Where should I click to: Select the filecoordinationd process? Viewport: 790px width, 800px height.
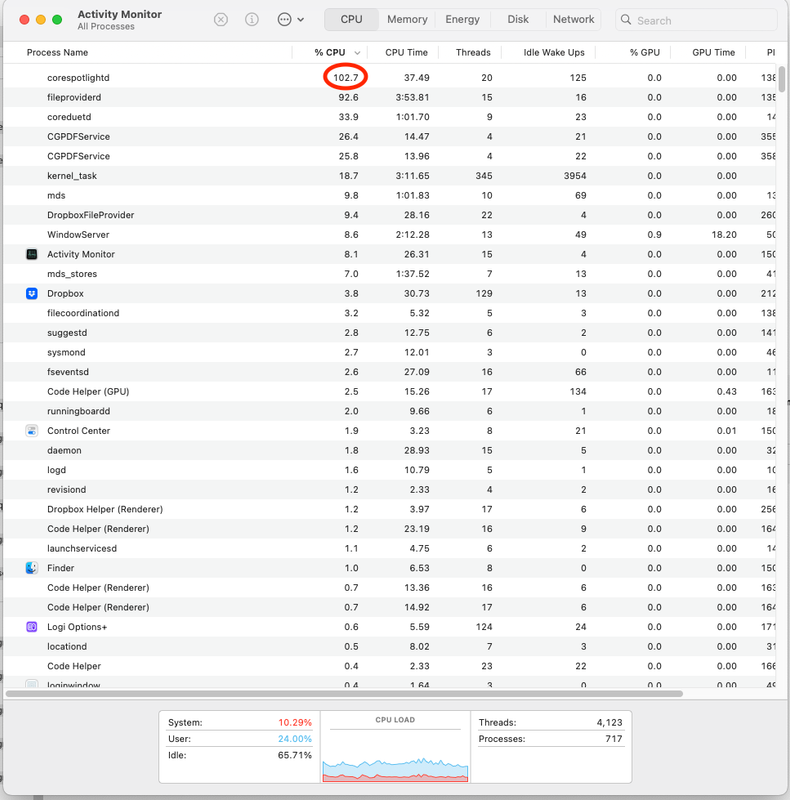point(390,313)
